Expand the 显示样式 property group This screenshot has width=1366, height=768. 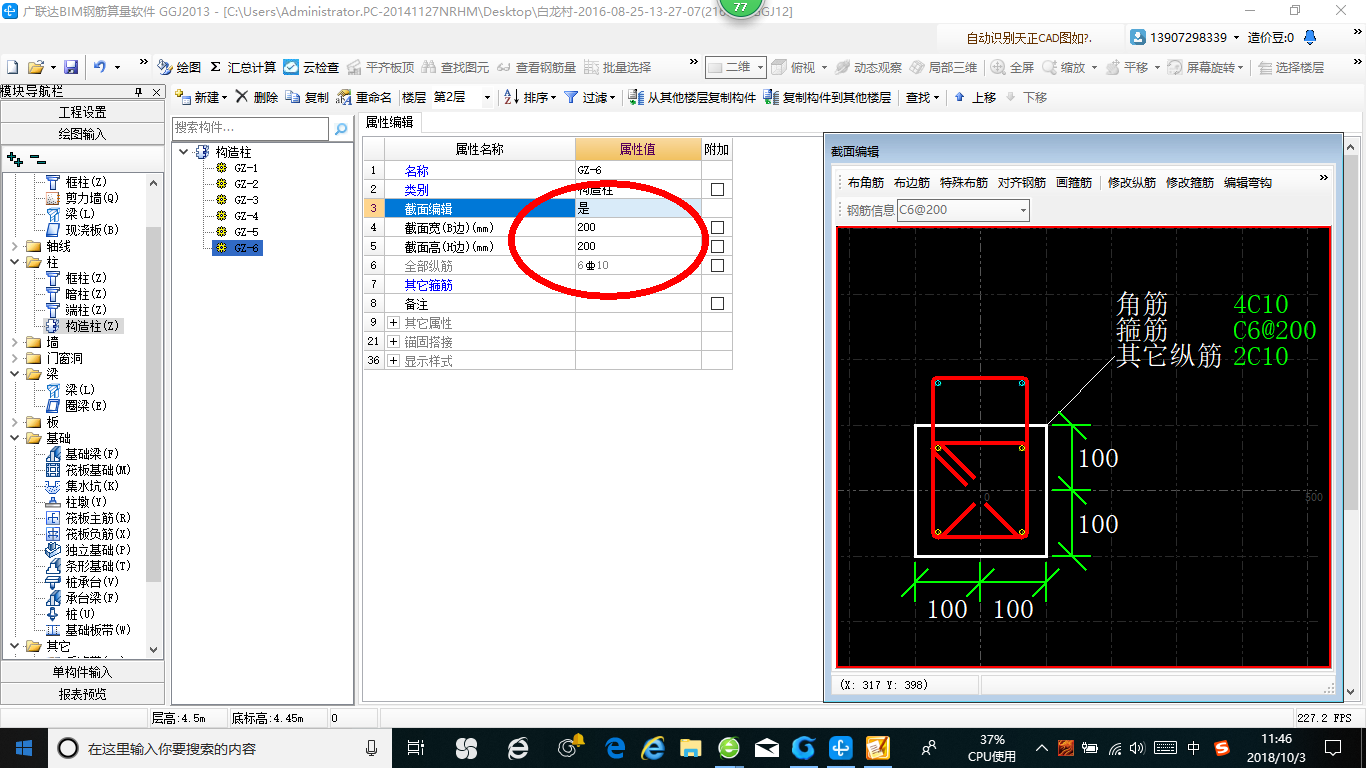(393, 361)
